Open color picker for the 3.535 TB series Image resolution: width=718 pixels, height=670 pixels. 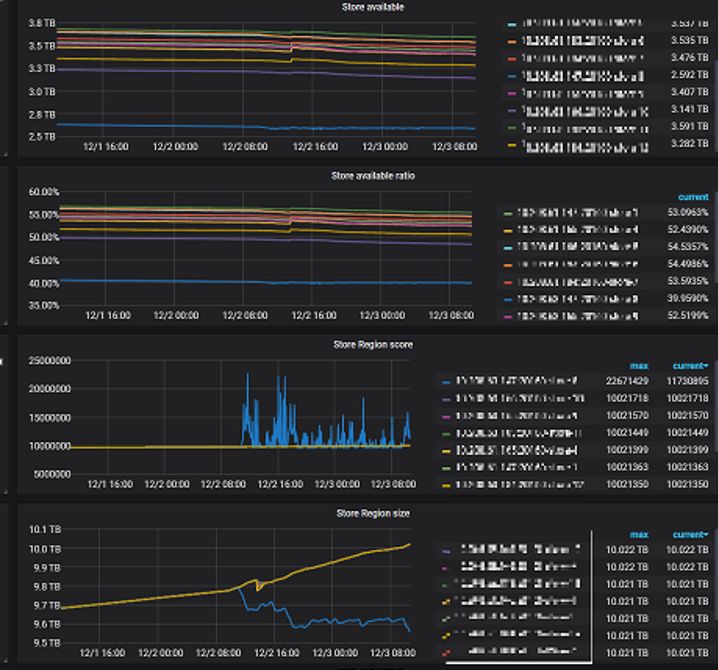513,41
